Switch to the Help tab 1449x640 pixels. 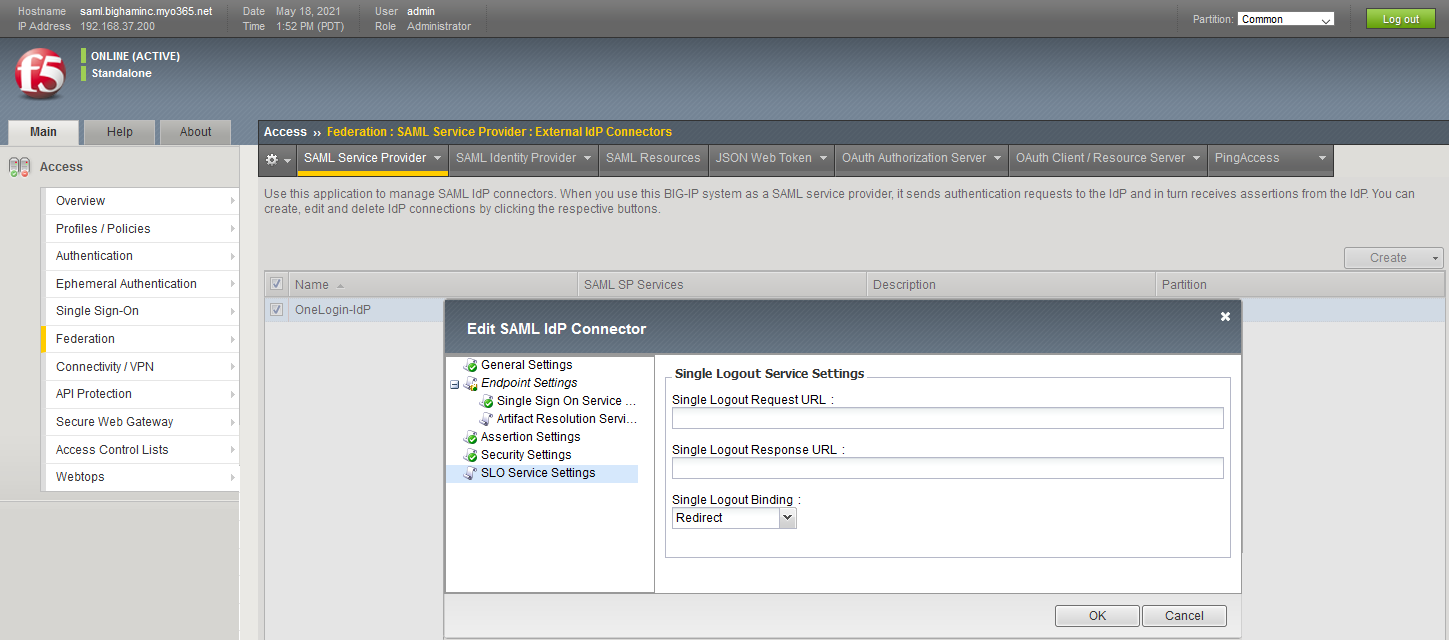click(x=120, y=132)
